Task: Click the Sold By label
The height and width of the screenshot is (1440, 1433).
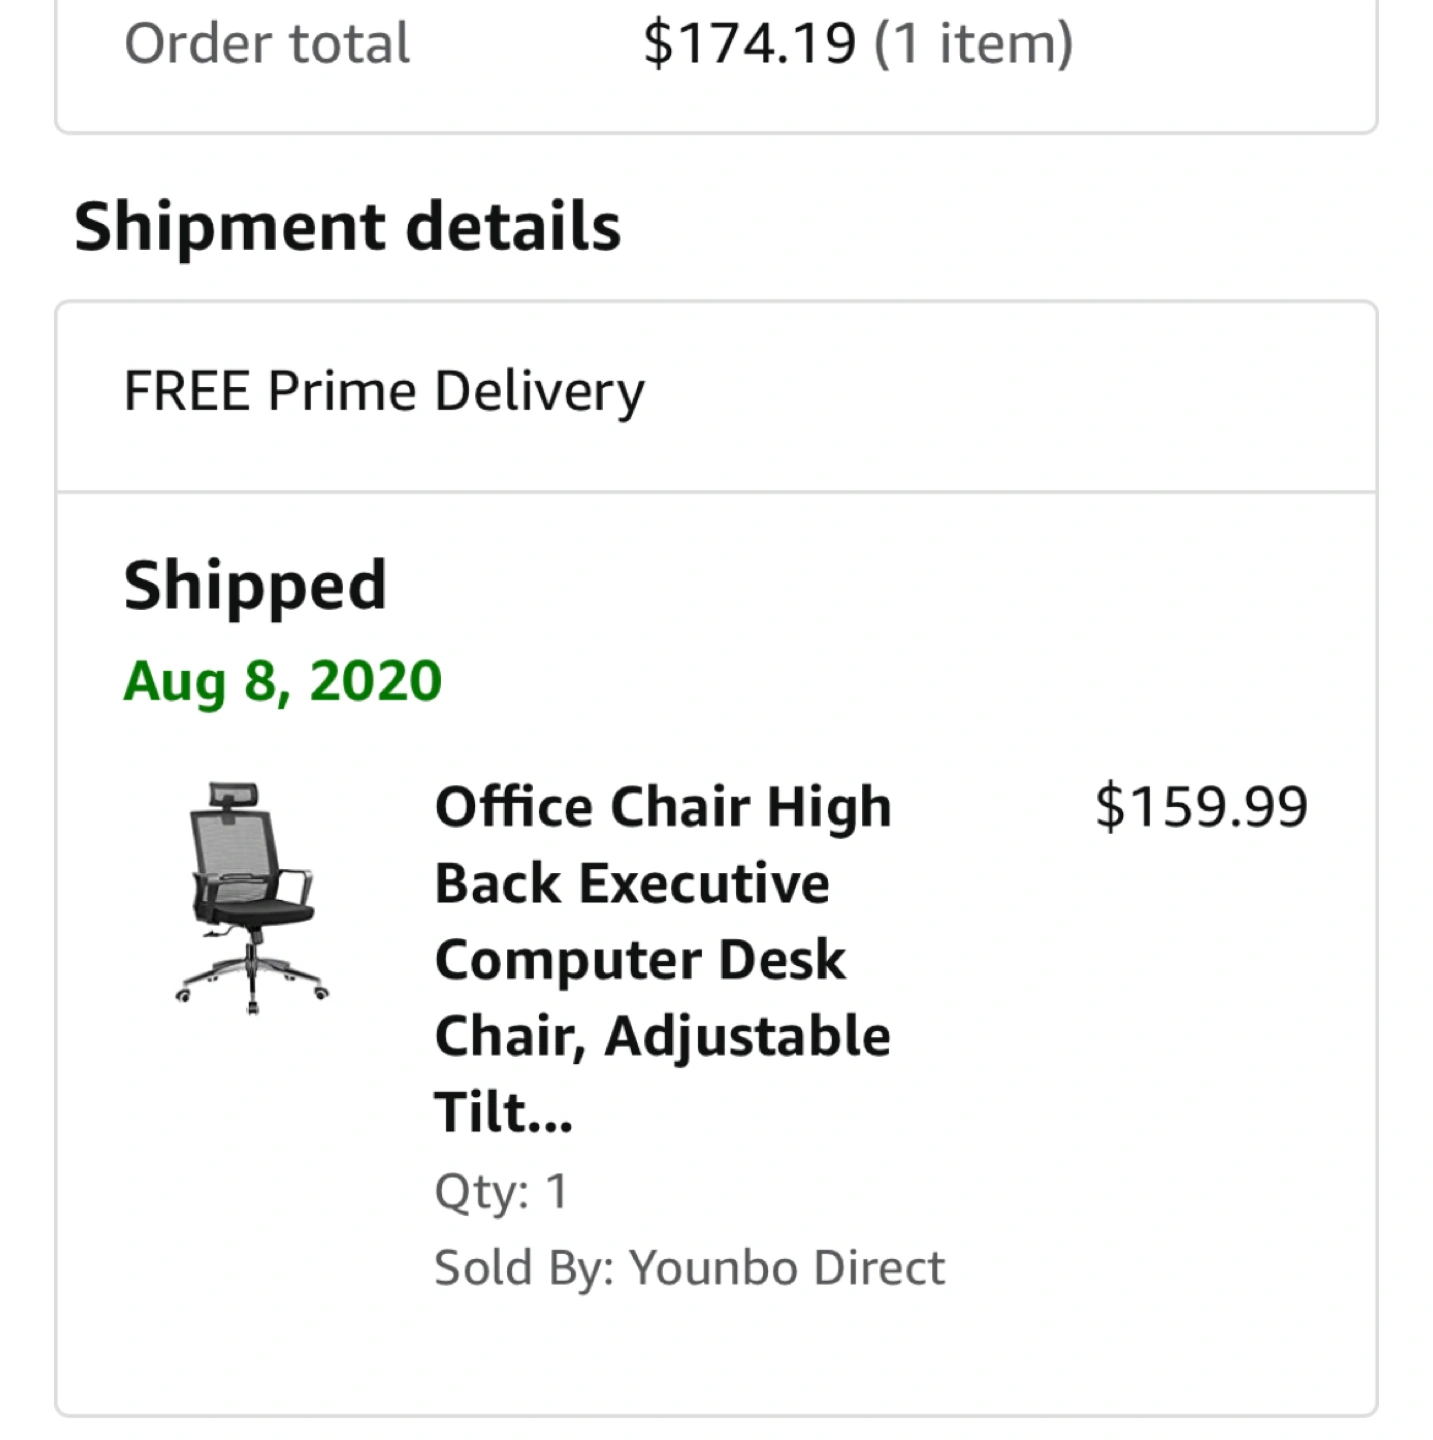Action: click(x=524, y=1268)
